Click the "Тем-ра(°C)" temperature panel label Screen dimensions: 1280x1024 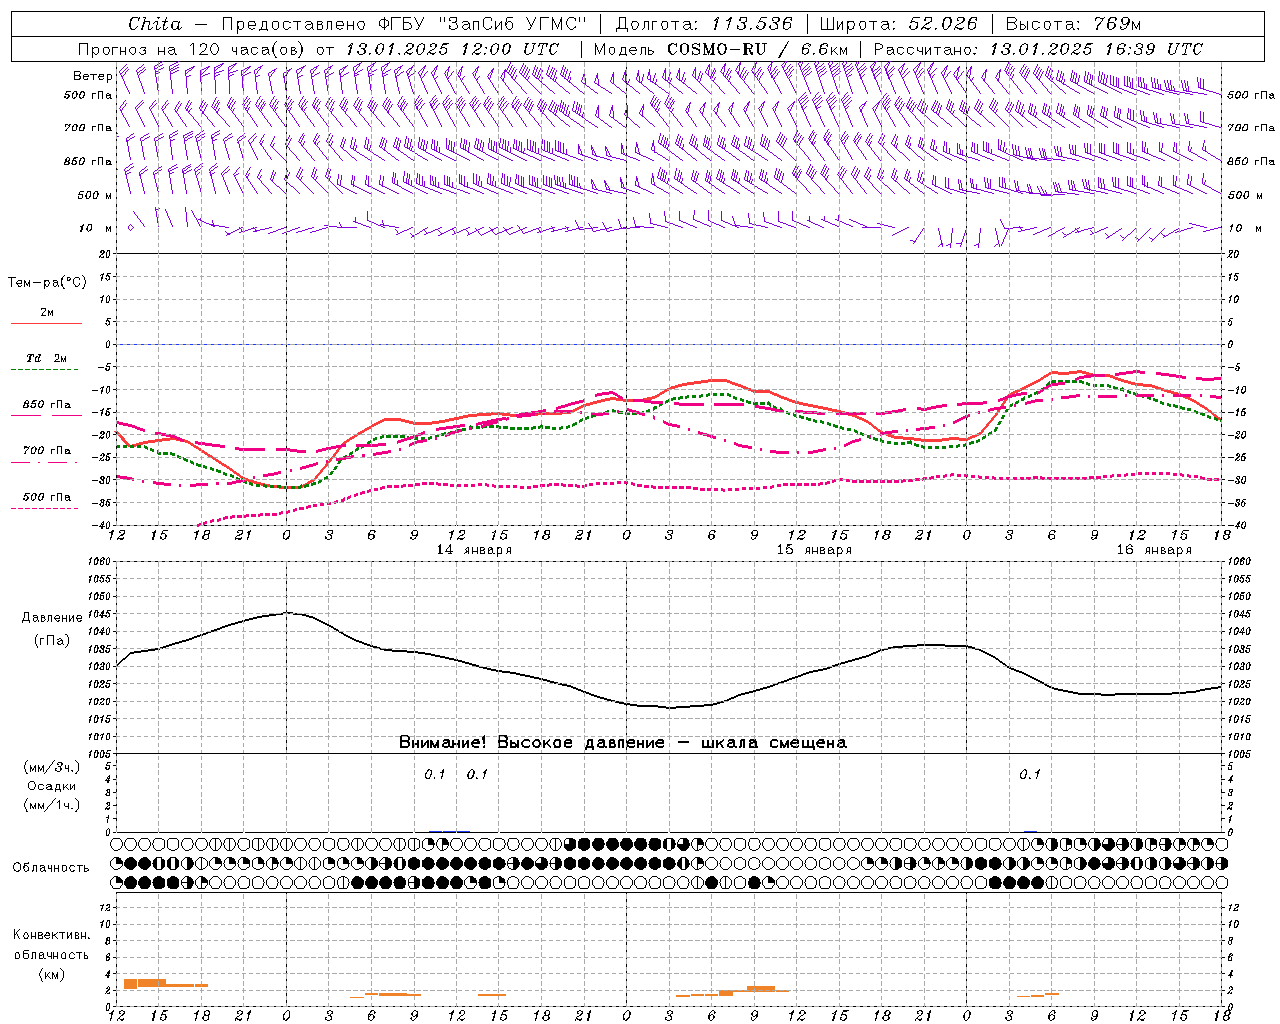click(x=47, y=283)
